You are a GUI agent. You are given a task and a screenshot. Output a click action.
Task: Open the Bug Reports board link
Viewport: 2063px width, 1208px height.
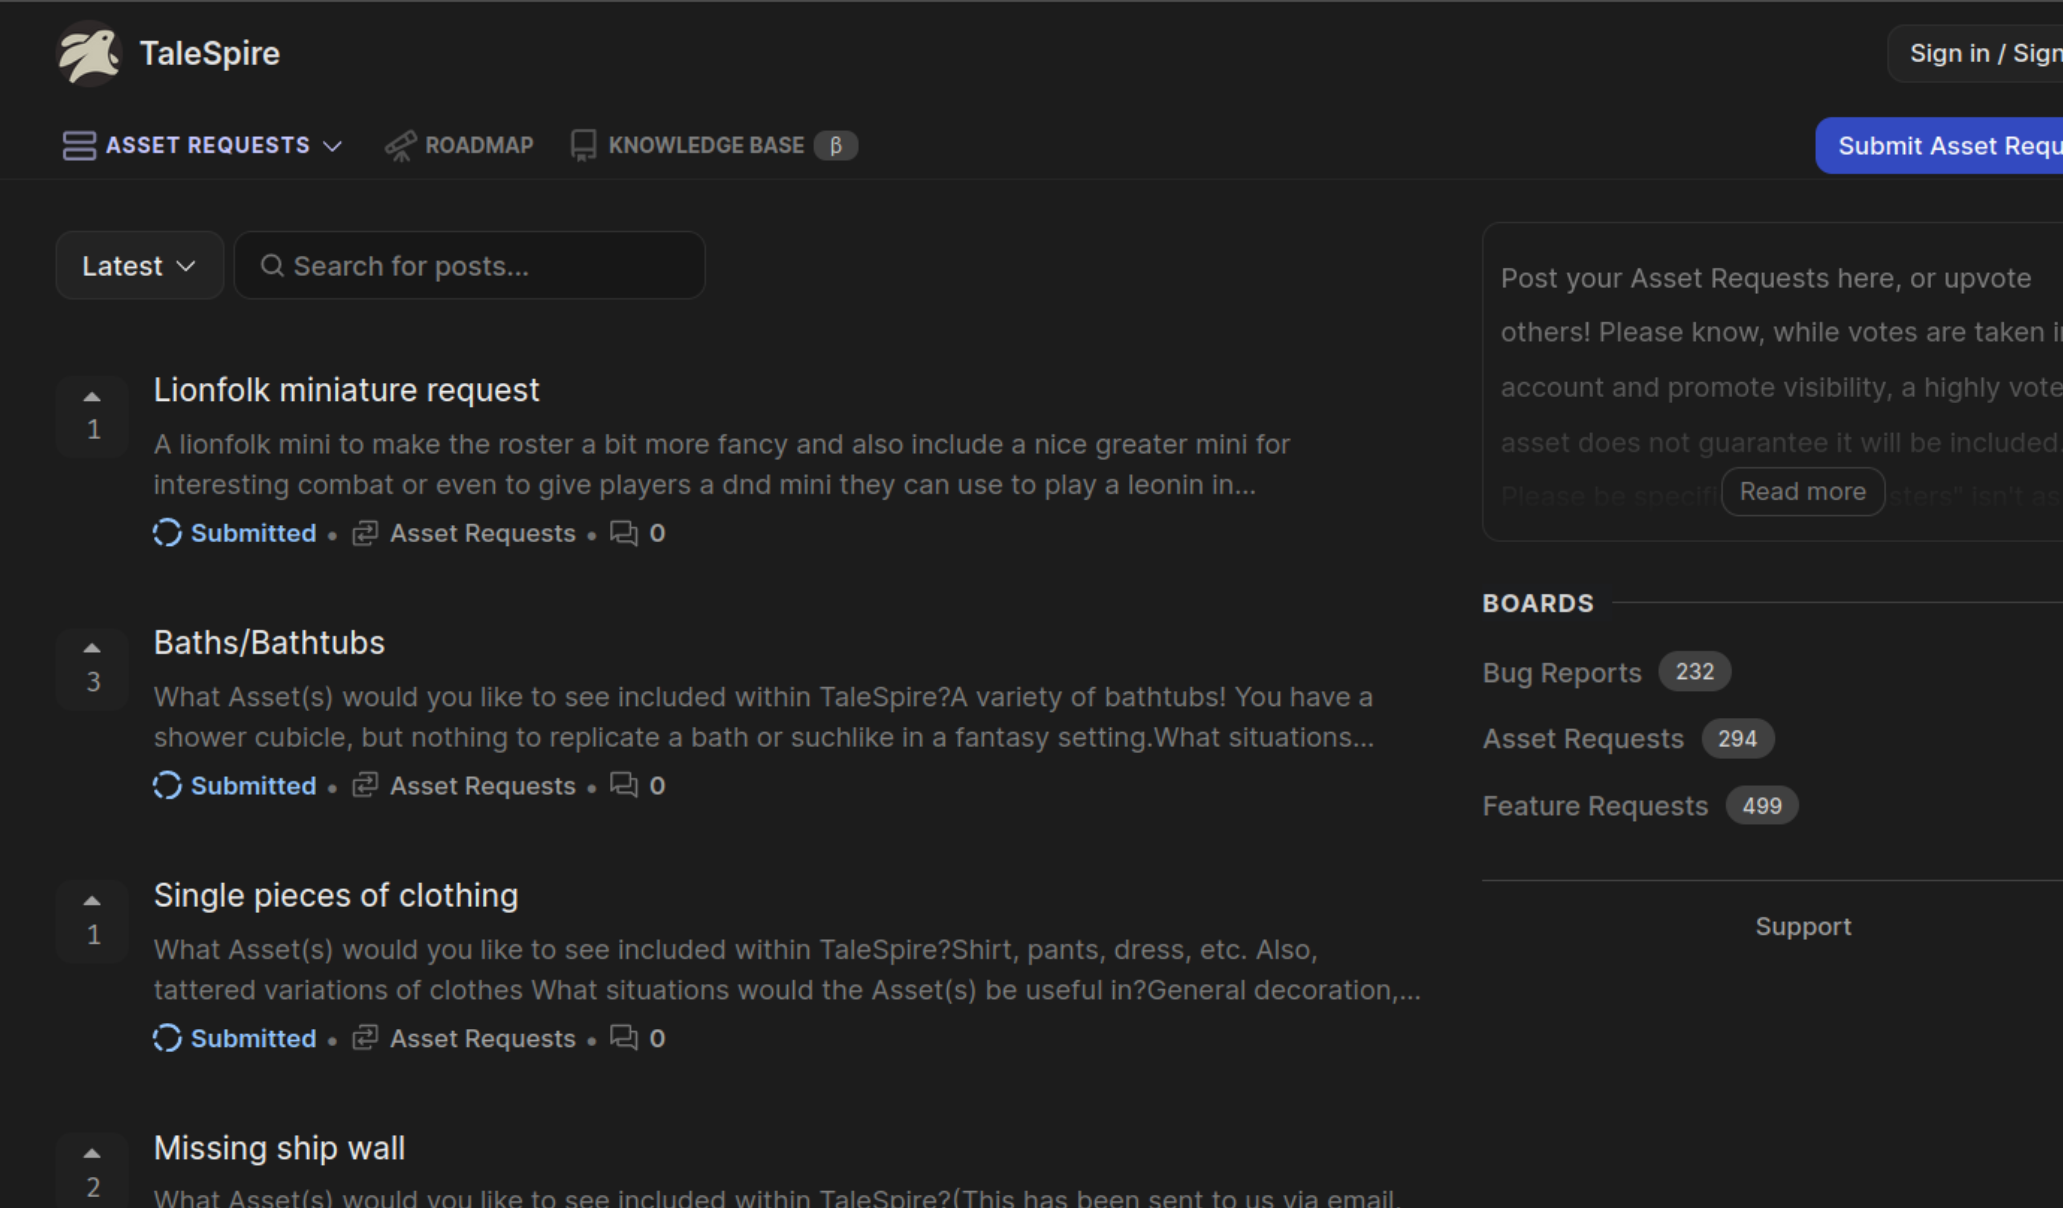click(1562, 673)
